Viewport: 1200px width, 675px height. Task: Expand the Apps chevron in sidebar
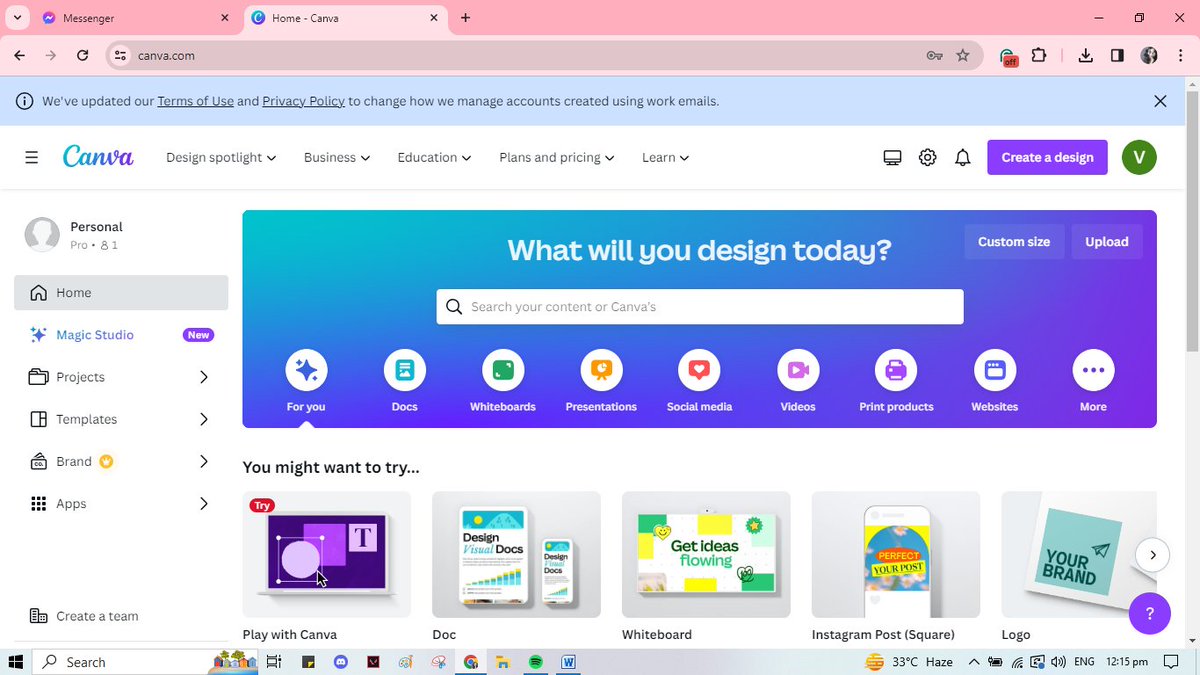click(x=204, y=504)
